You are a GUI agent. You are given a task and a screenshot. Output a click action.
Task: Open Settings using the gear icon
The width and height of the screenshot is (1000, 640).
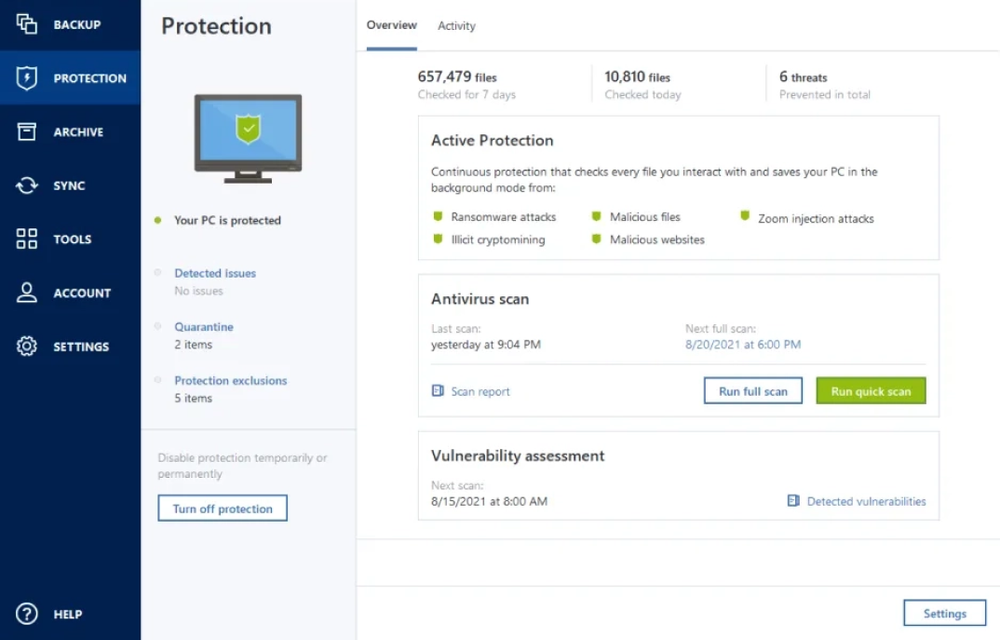(24, 346)
